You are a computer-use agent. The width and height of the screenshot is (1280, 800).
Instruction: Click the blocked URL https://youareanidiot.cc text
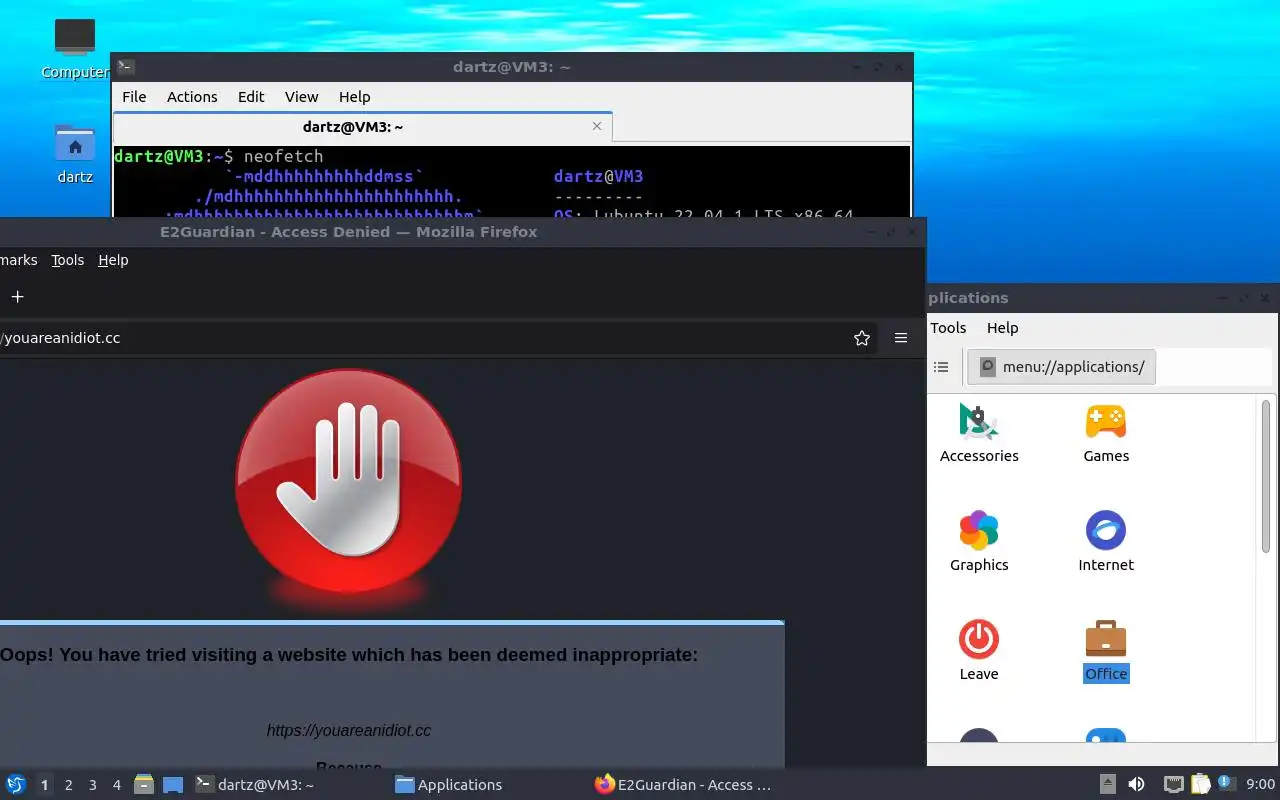click(x=349, y=731)
